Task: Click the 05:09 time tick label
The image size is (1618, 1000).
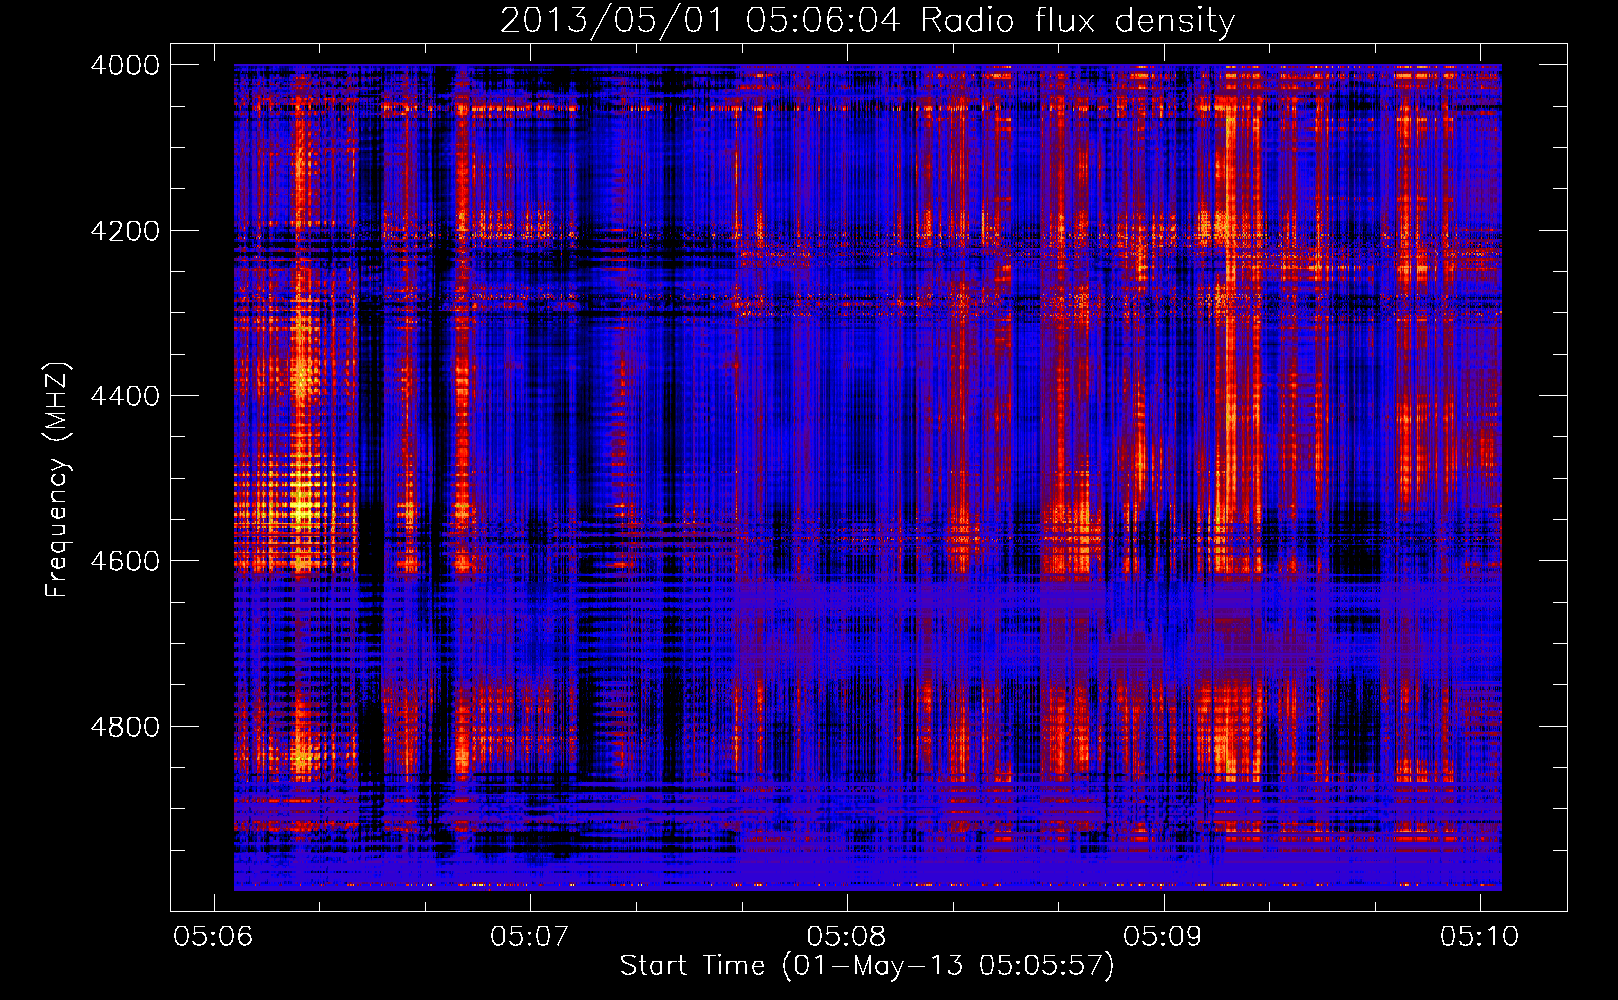Action: [x=1163, y=936]
